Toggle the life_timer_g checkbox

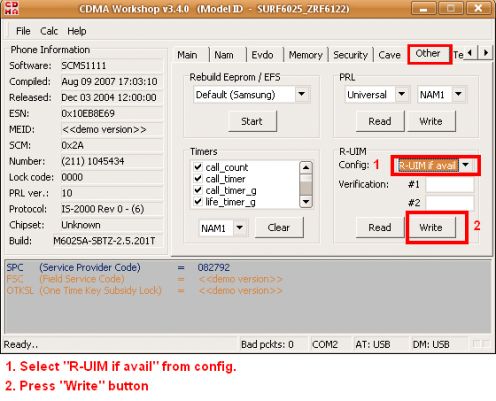pyautogui.click(x=198, y=202)
